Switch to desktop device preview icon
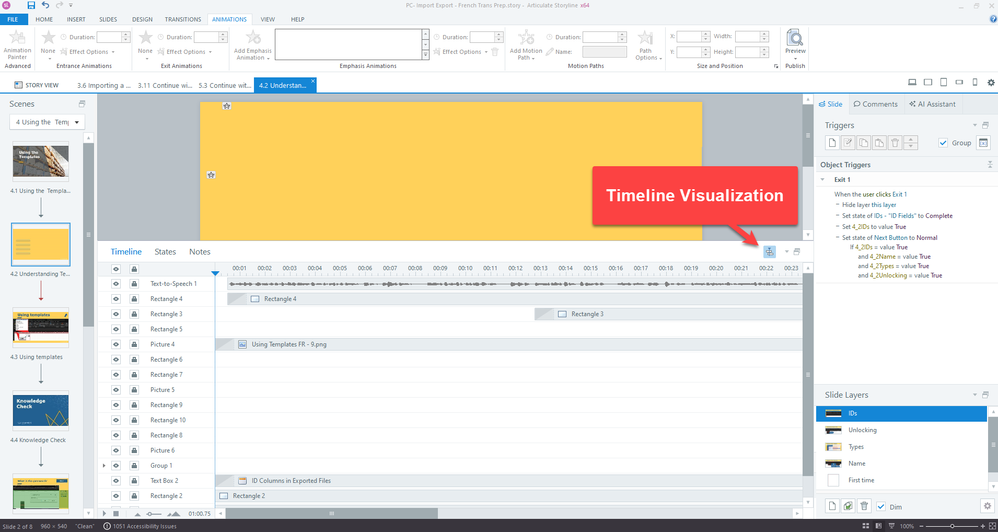Image resolution: width=998 pixels, height=532 pixels. [912, 82]
